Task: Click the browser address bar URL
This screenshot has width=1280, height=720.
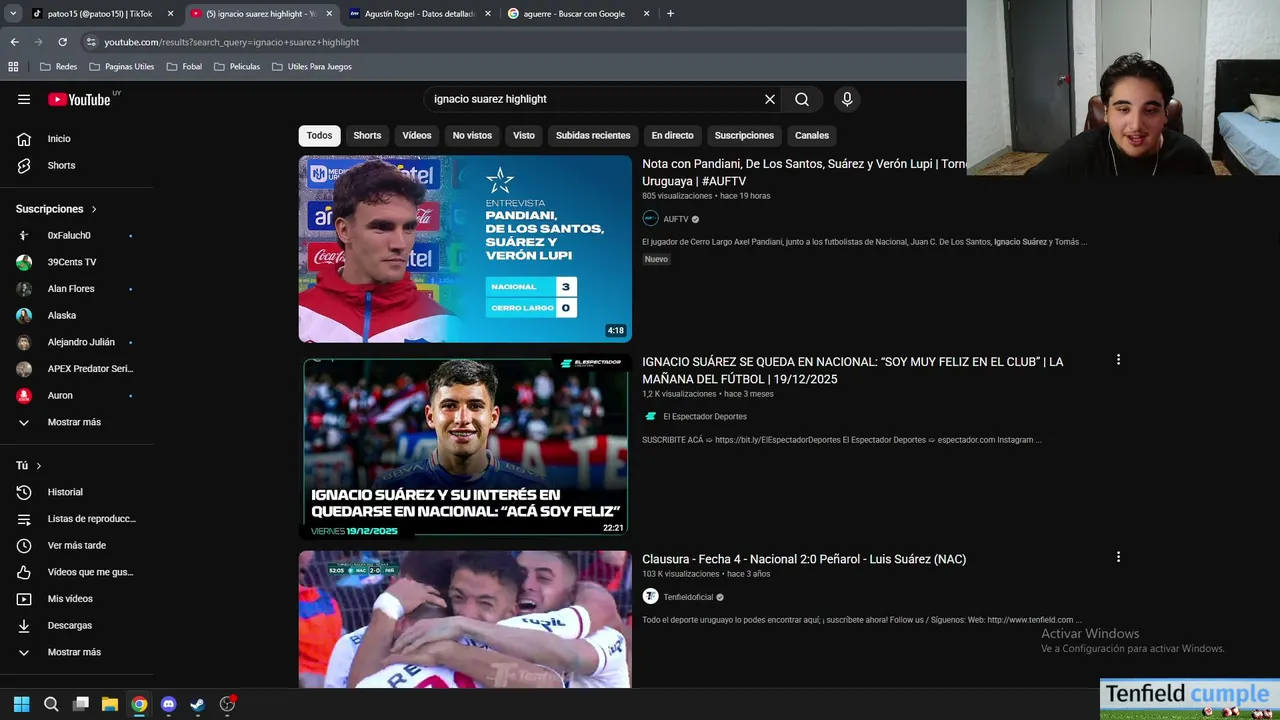Action: click(x=232, y=42)
